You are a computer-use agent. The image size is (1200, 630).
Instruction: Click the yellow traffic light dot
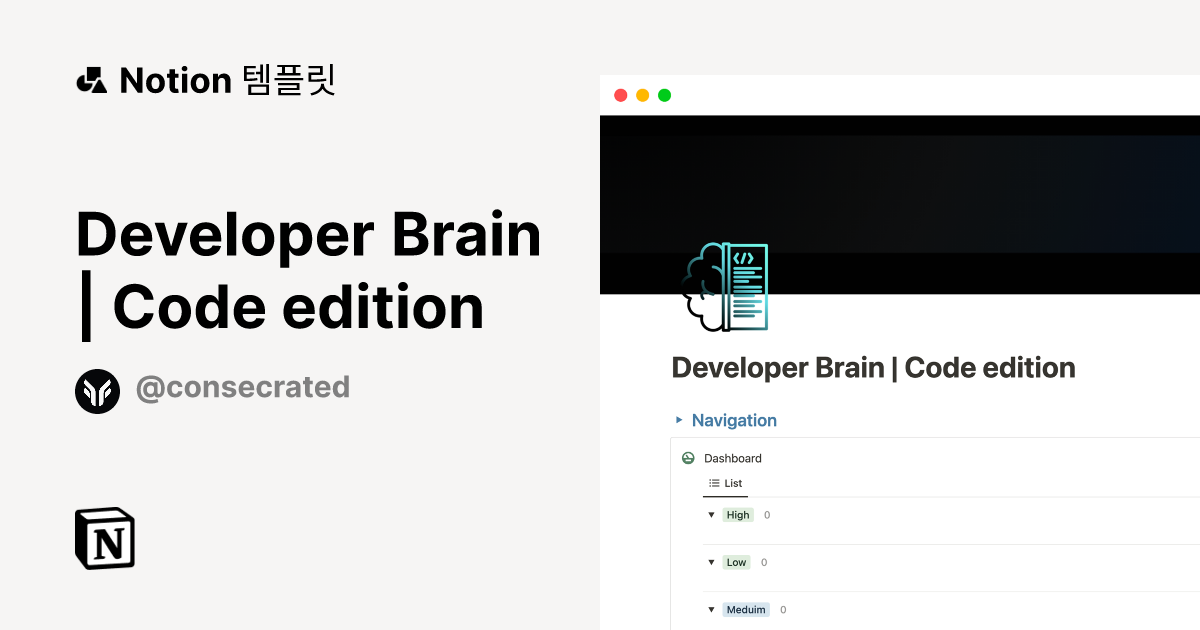tap(643, 94)
